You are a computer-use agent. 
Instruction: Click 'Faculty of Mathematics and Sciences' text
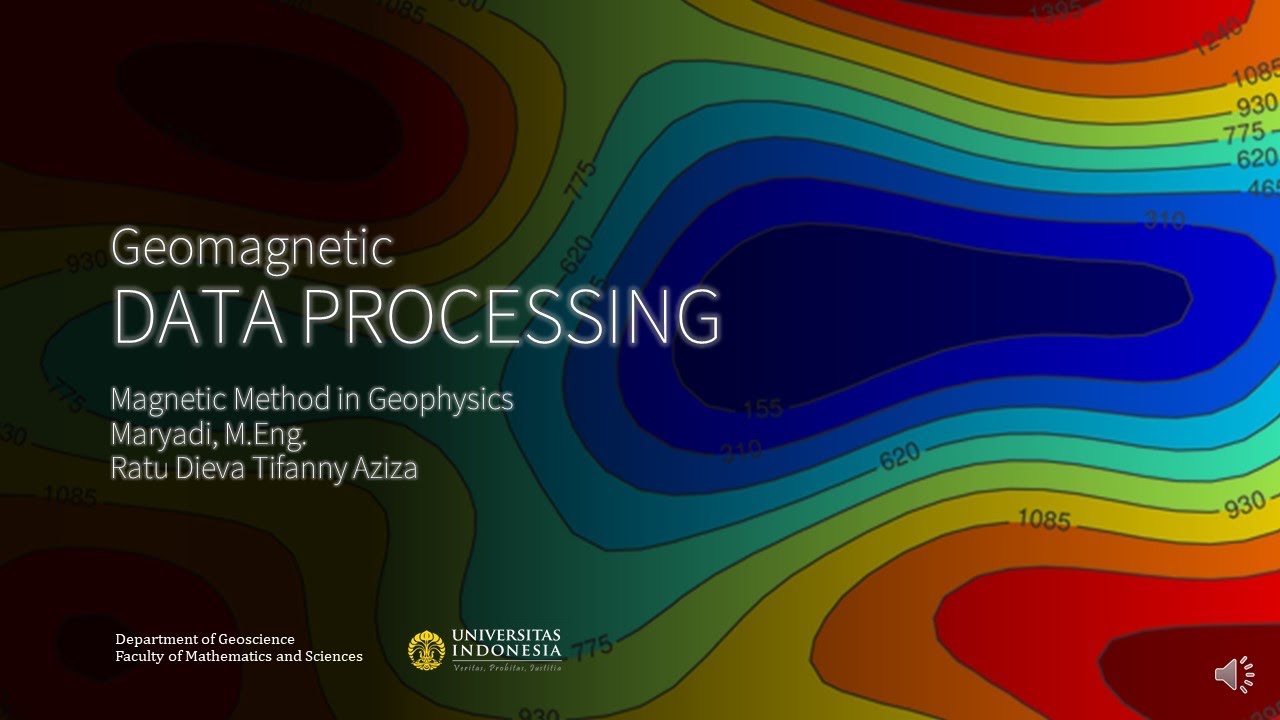click(239, 656)
